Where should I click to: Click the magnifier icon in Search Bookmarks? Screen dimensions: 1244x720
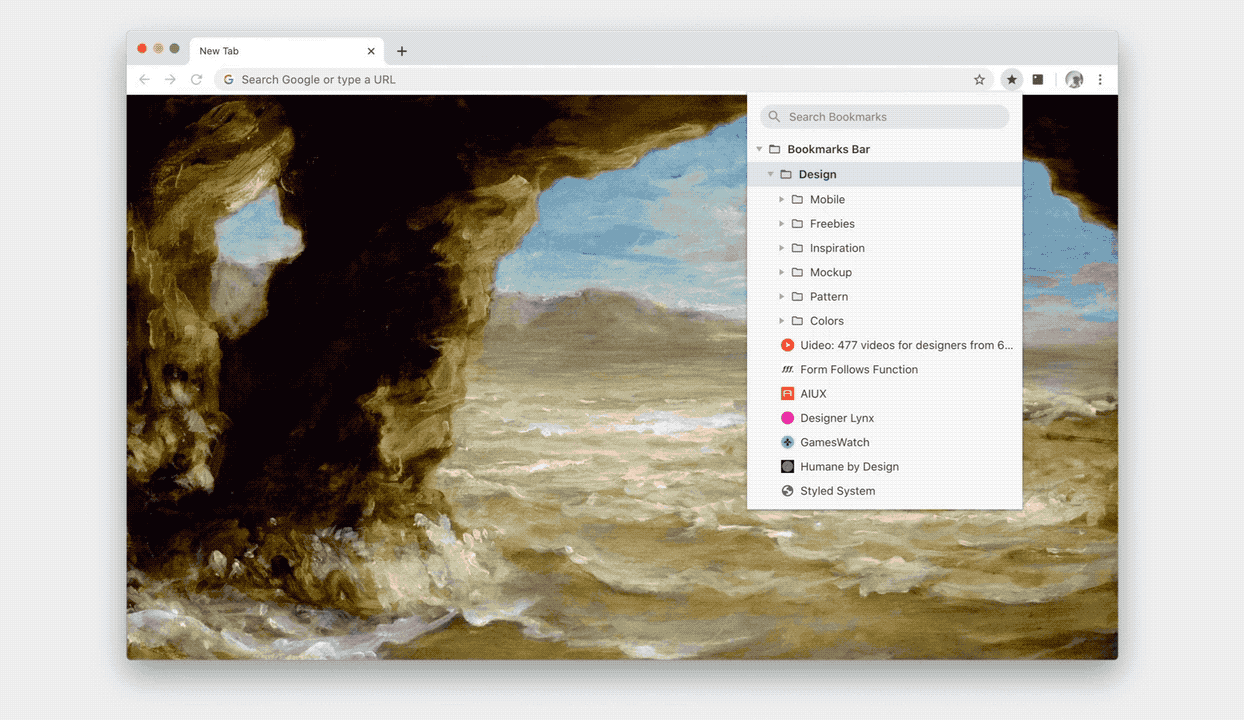[x=774, y=117]
